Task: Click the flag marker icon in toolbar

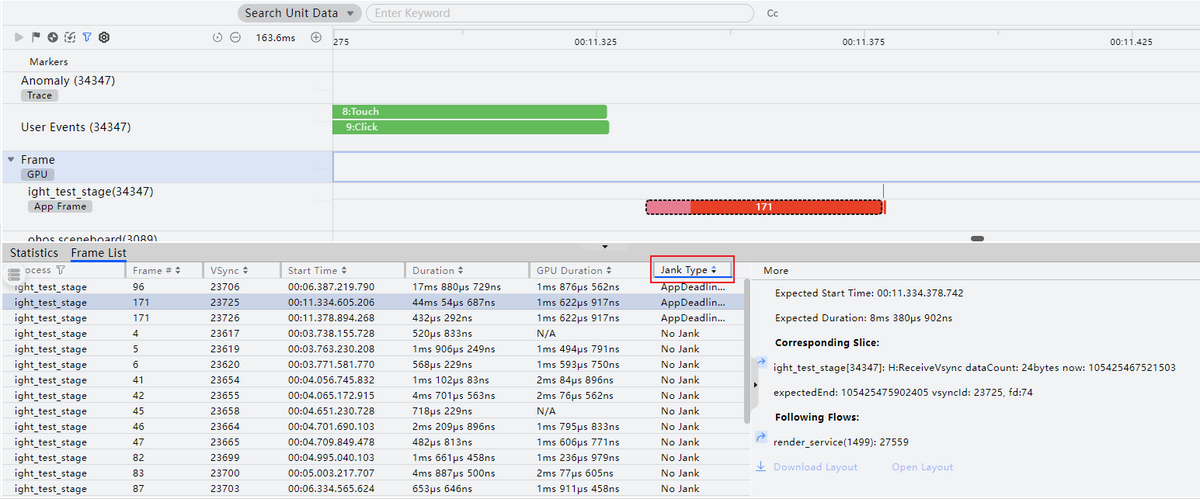Action: (x=36, y=37)
